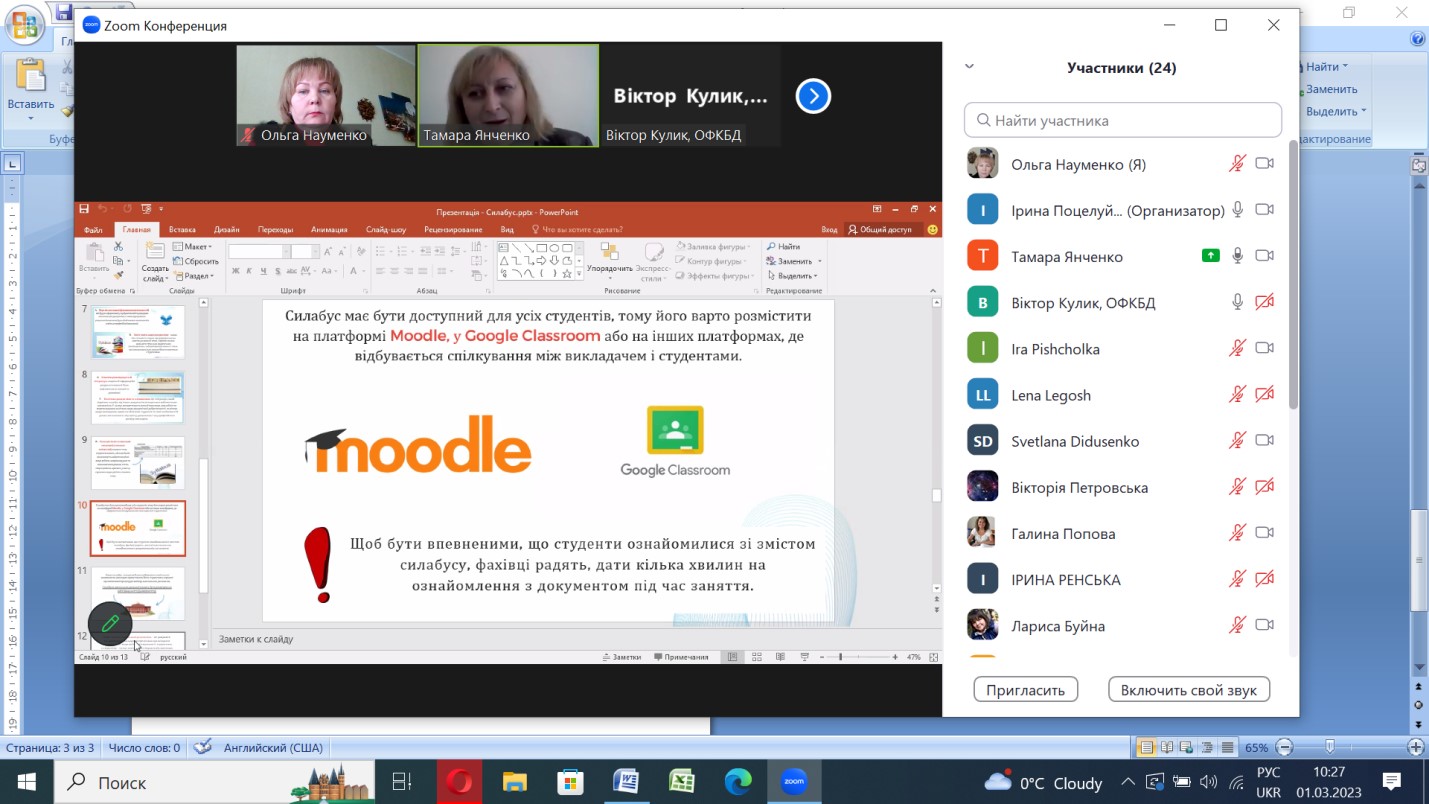Click Примечания button in PowerPoint status bar

pos(681,657)
